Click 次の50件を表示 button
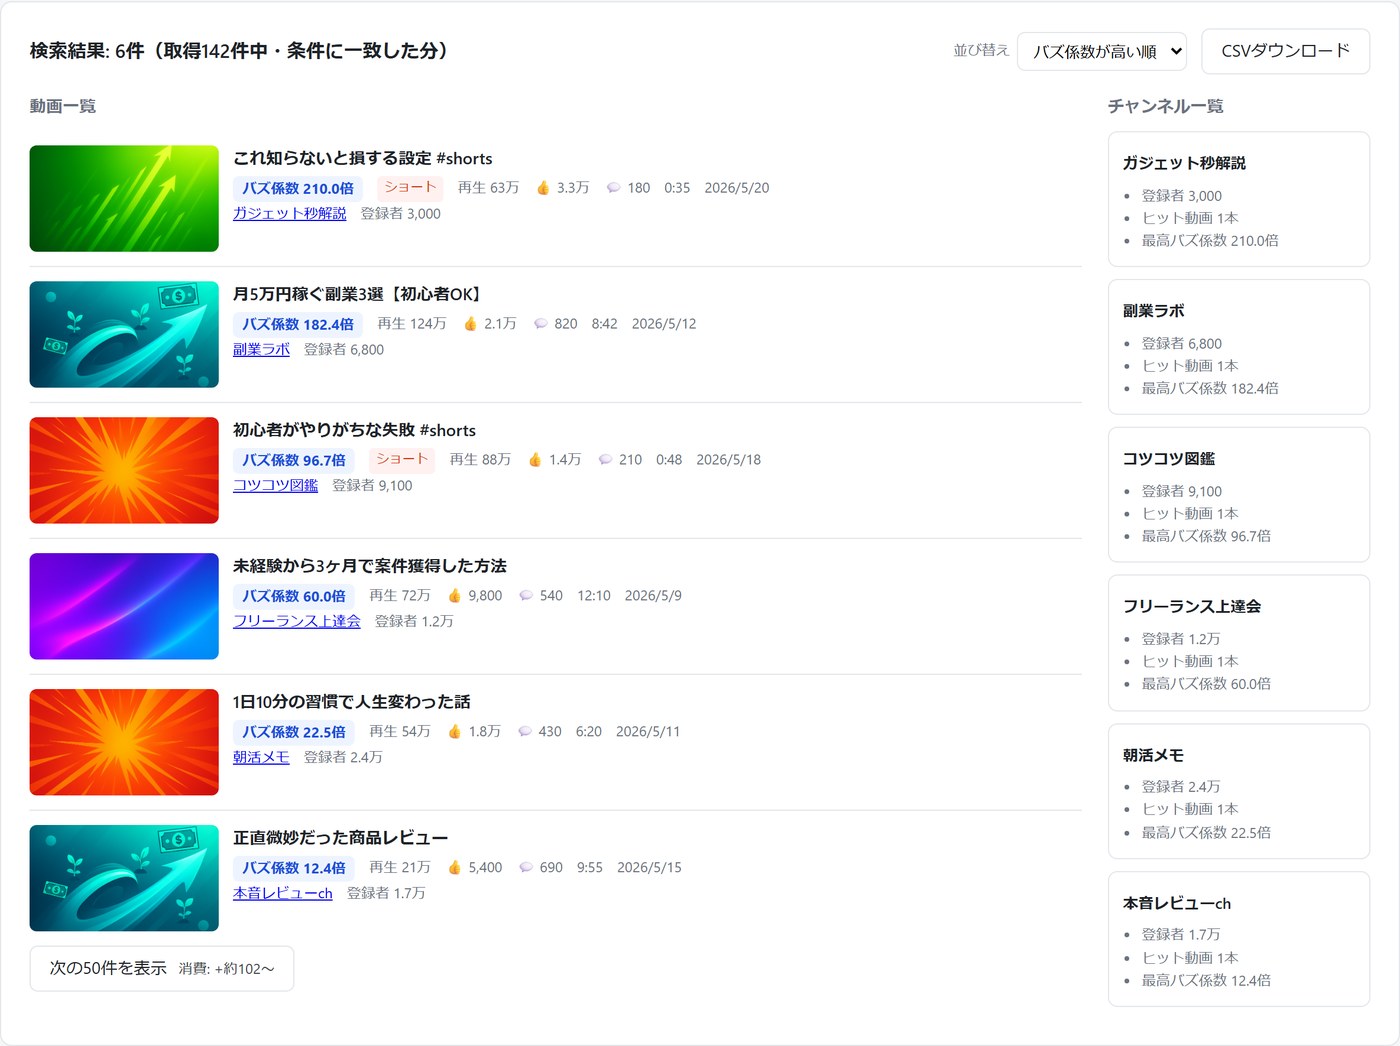This screenshot has width=1400, height=1046. [x=162, y=968]
